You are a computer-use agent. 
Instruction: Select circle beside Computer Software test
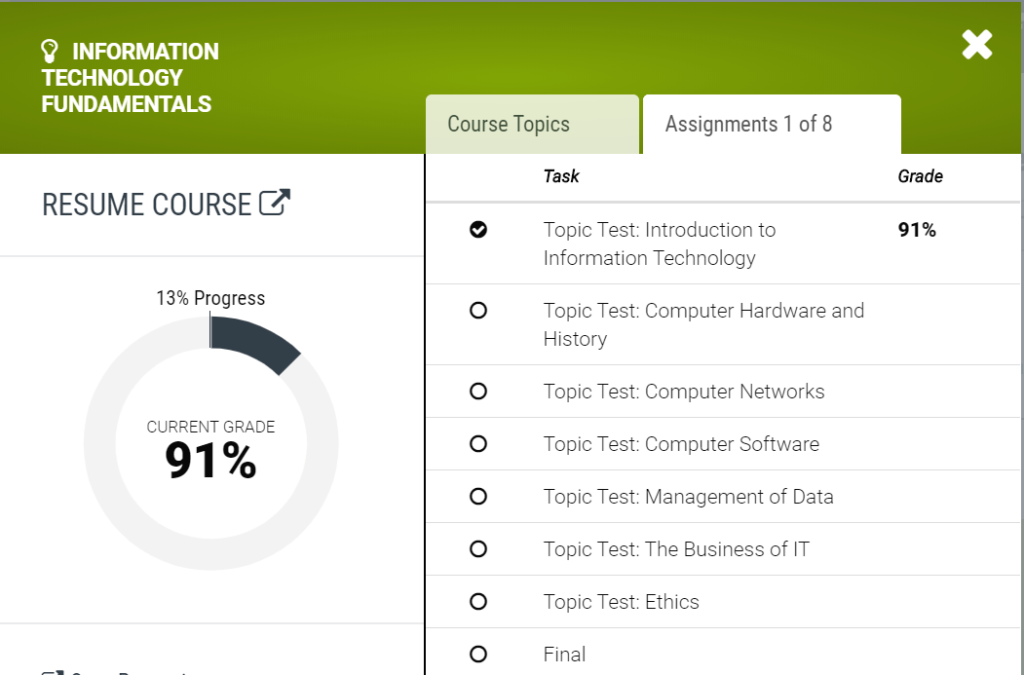pyautogui.click(x=478, y=444)
